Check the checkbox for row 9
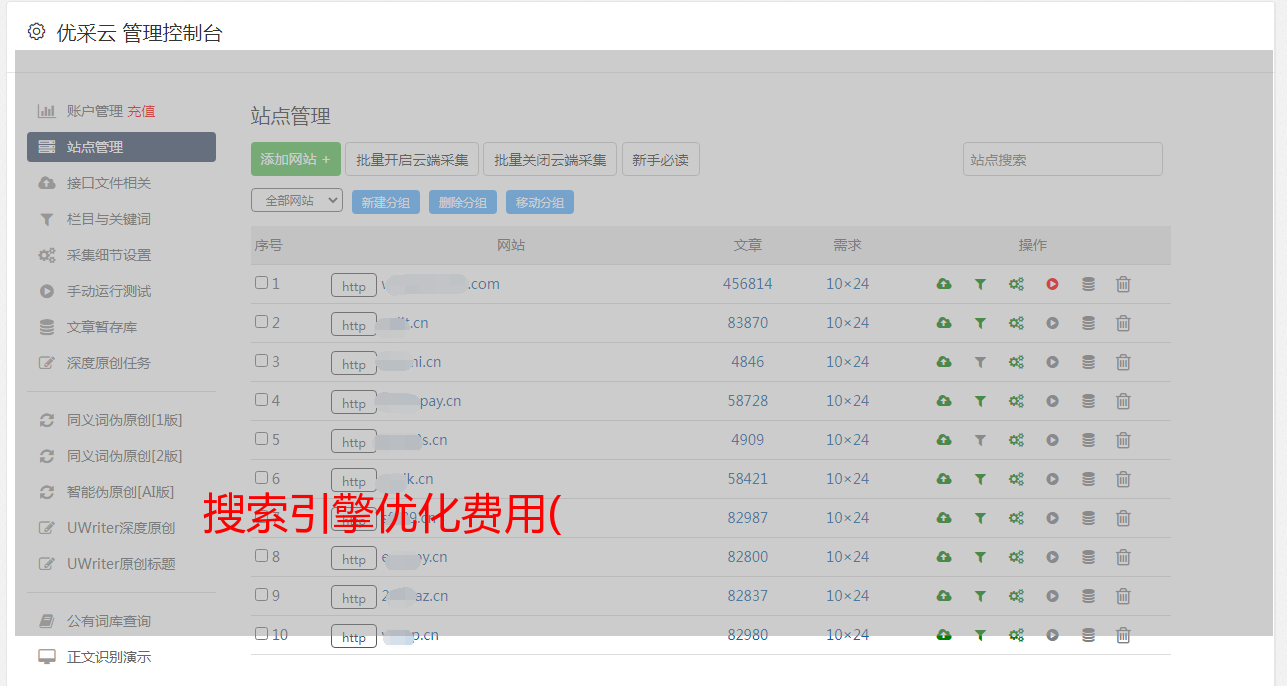 (x=261, y=595)
